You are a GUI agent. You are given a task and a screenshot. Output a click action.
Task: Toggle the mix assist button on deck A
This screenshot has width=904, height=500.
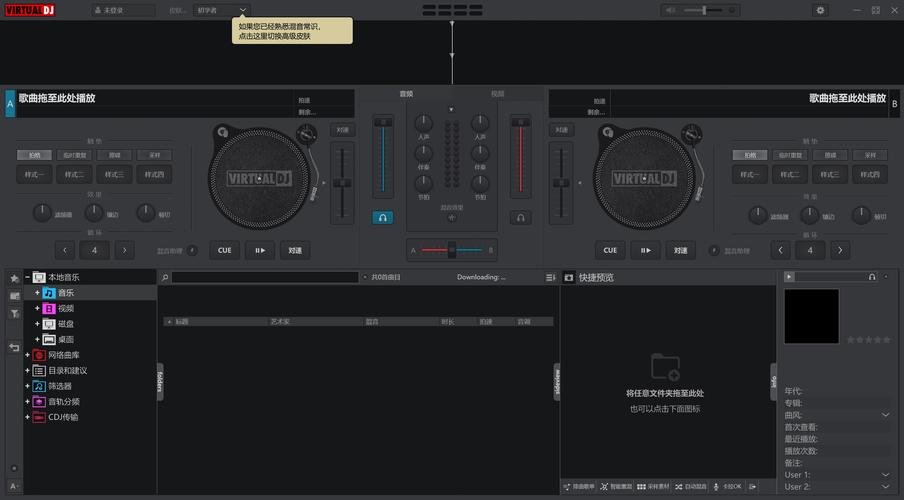[192, 250]
